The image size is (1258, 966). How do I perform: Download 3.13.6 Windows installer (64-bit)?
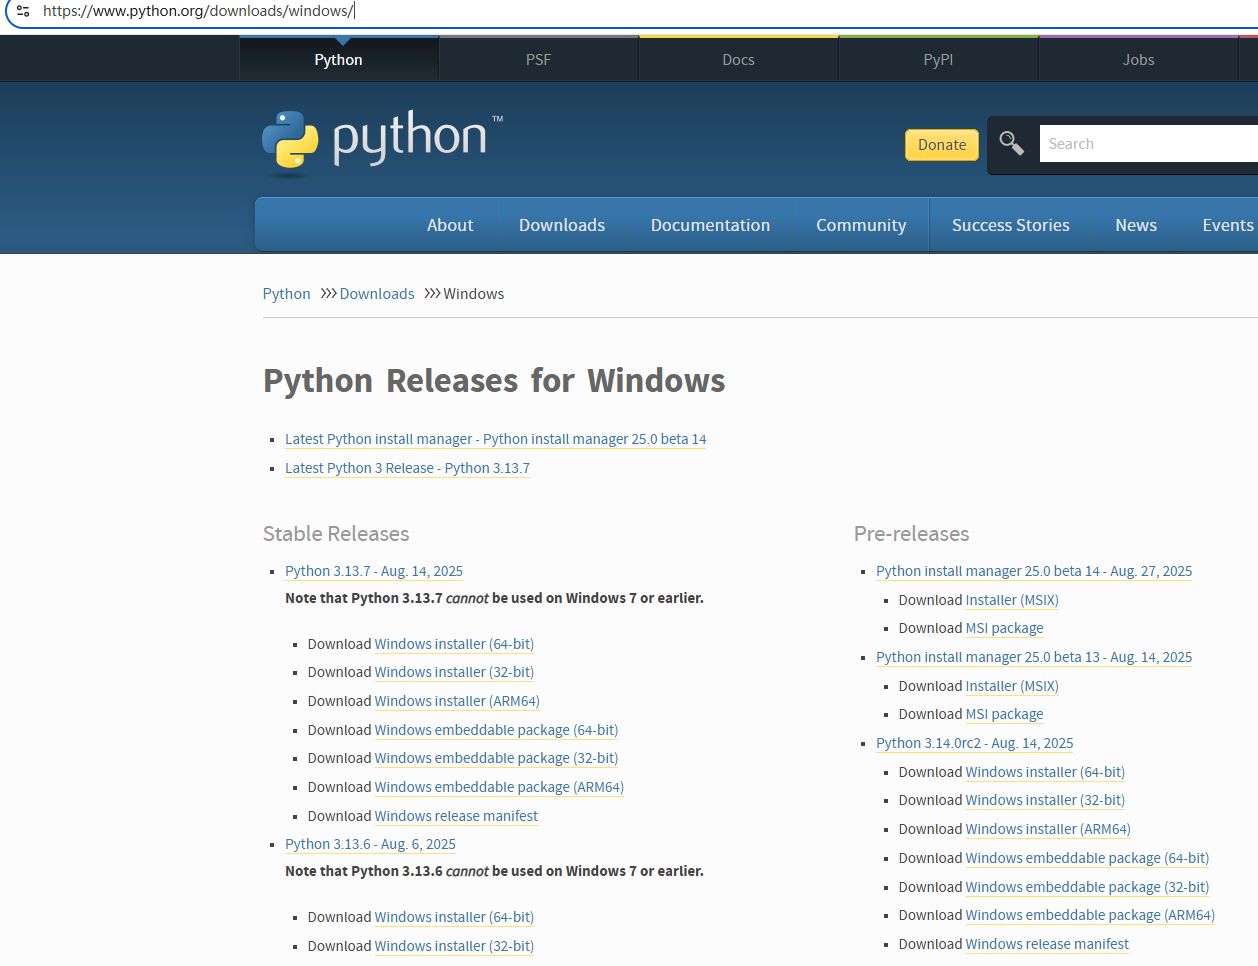coord(454,917)
